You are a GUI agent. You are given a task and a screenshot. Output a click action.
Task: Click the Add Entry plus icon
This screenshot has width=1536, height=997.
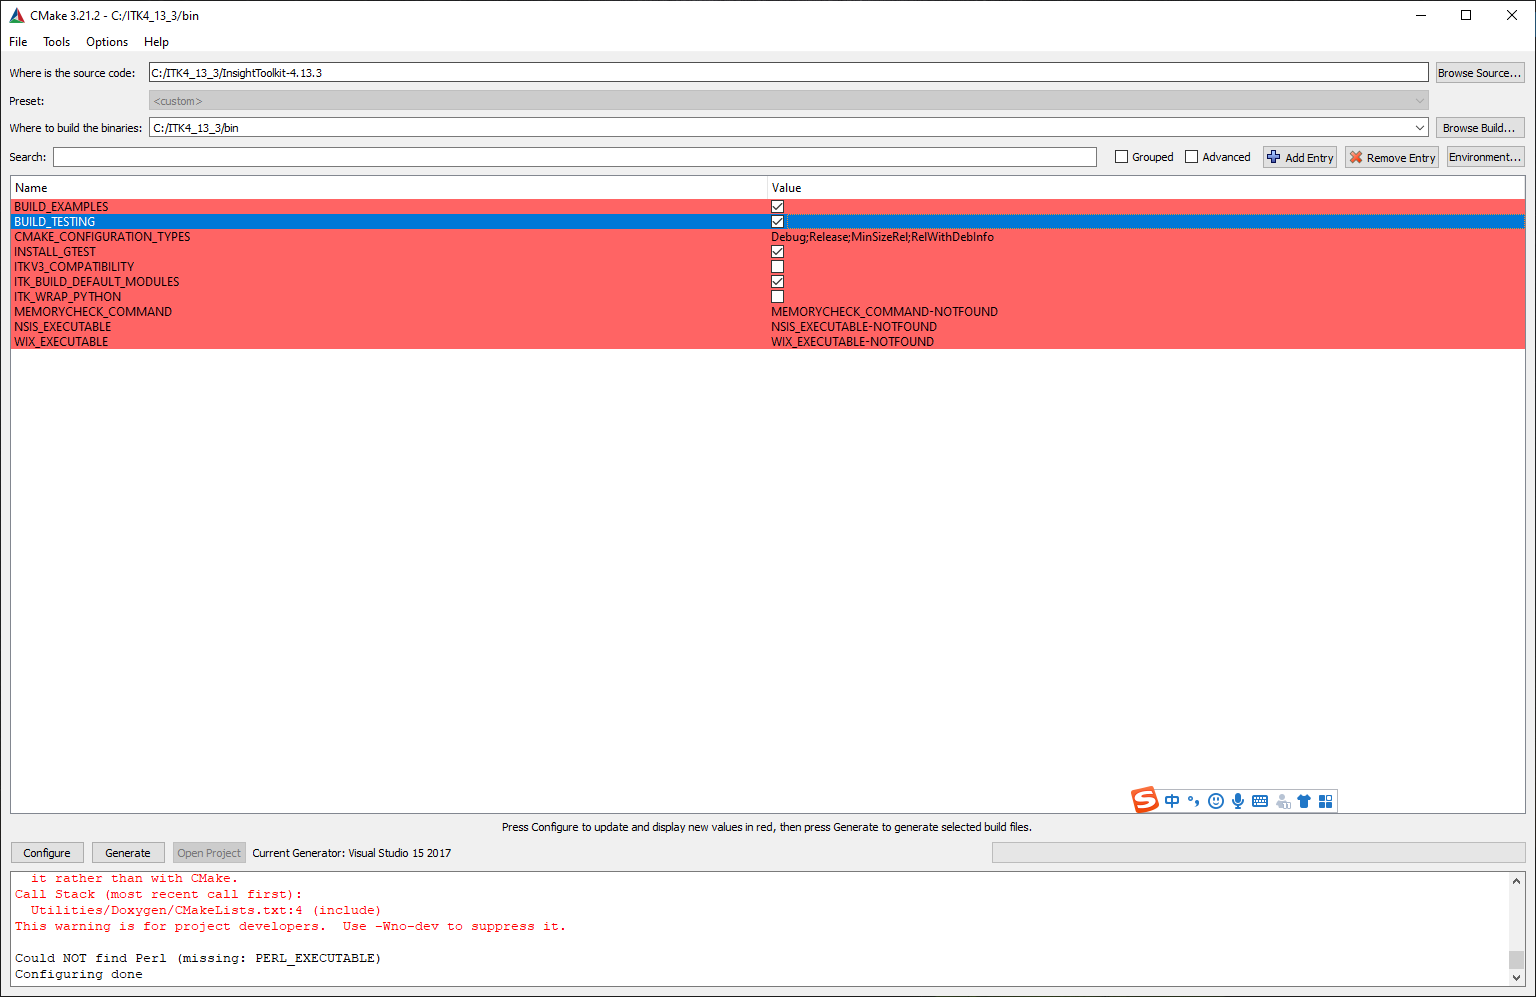[x=1274, y=157]
